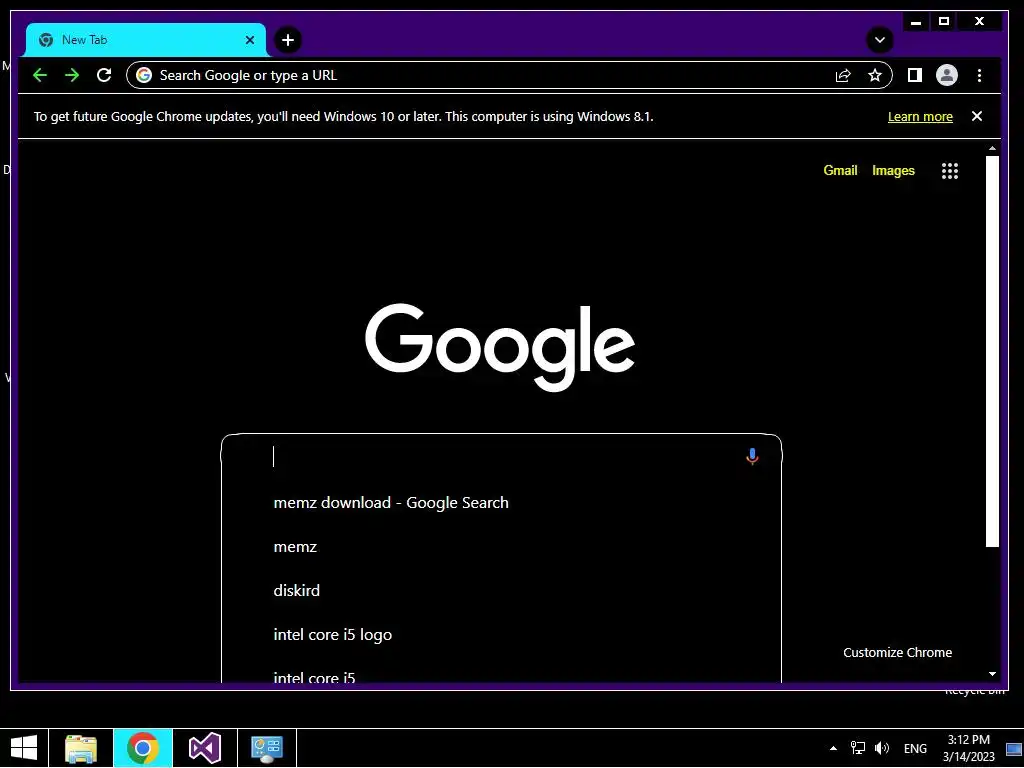Open the Google apps grid
The width and height of the screenshot is (1024, 768).
coord(950,171)
